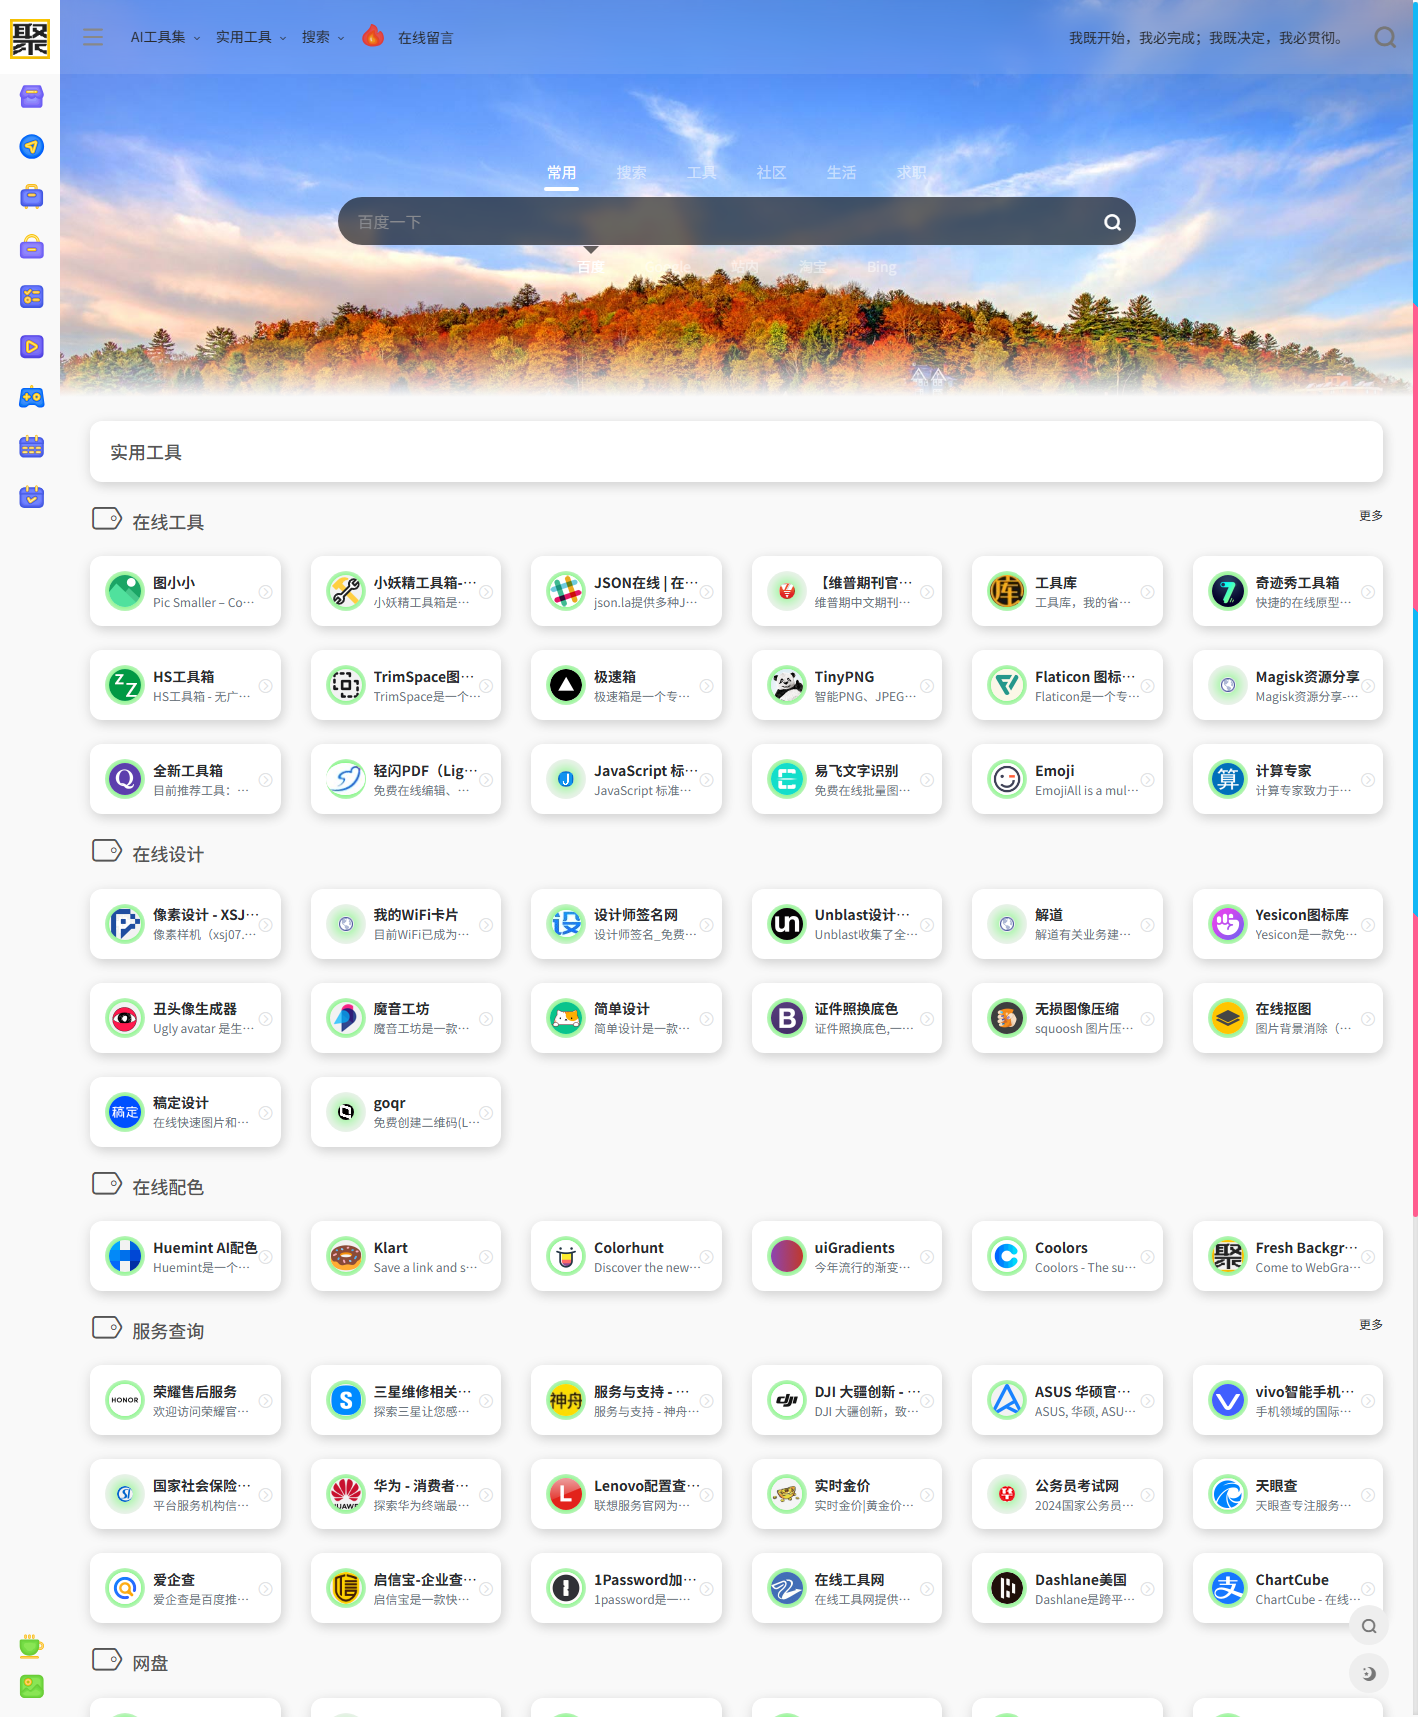Click the Huawei logo icon
1418x1717 pixels.
coord(346,1495)
